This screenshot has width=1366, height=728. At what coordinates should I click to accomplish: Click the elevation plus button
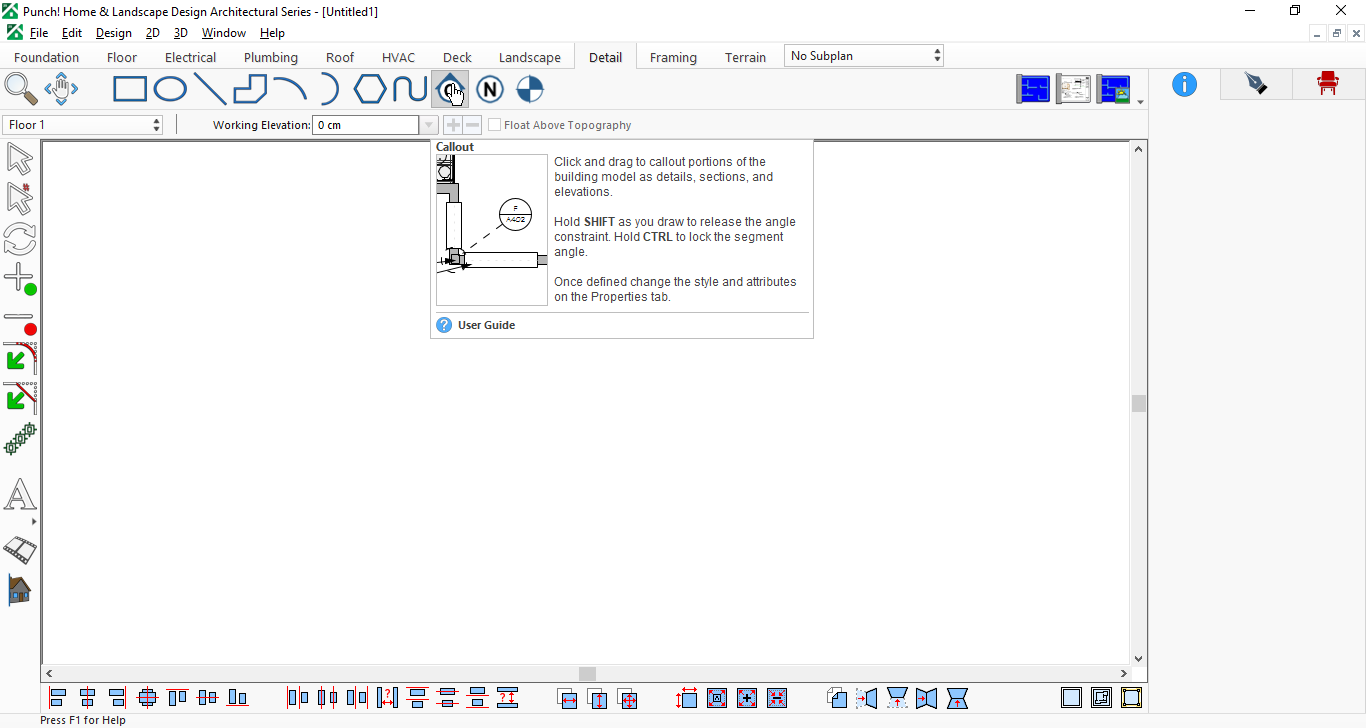tap(453, 125)
